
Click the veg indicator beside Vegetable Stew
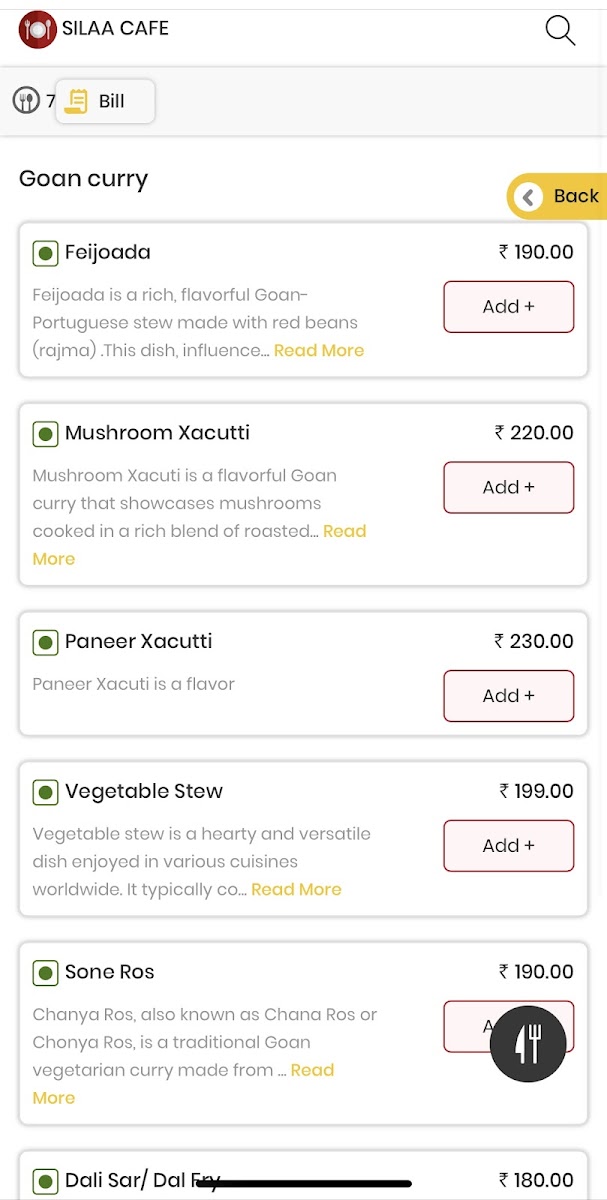click(x=45, y=793)
